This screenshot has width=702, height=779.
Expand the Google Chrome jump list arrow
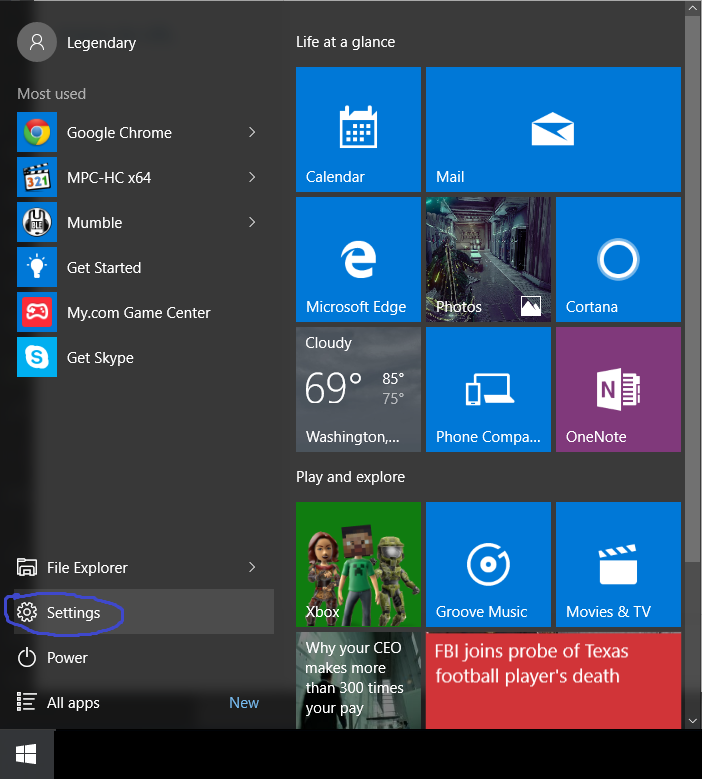pos(252,132)
